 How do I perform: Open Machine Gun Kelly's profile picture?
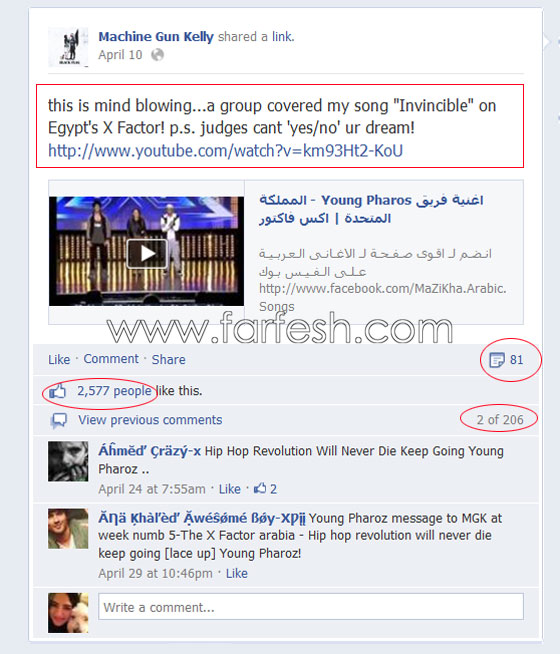point(68,47)
